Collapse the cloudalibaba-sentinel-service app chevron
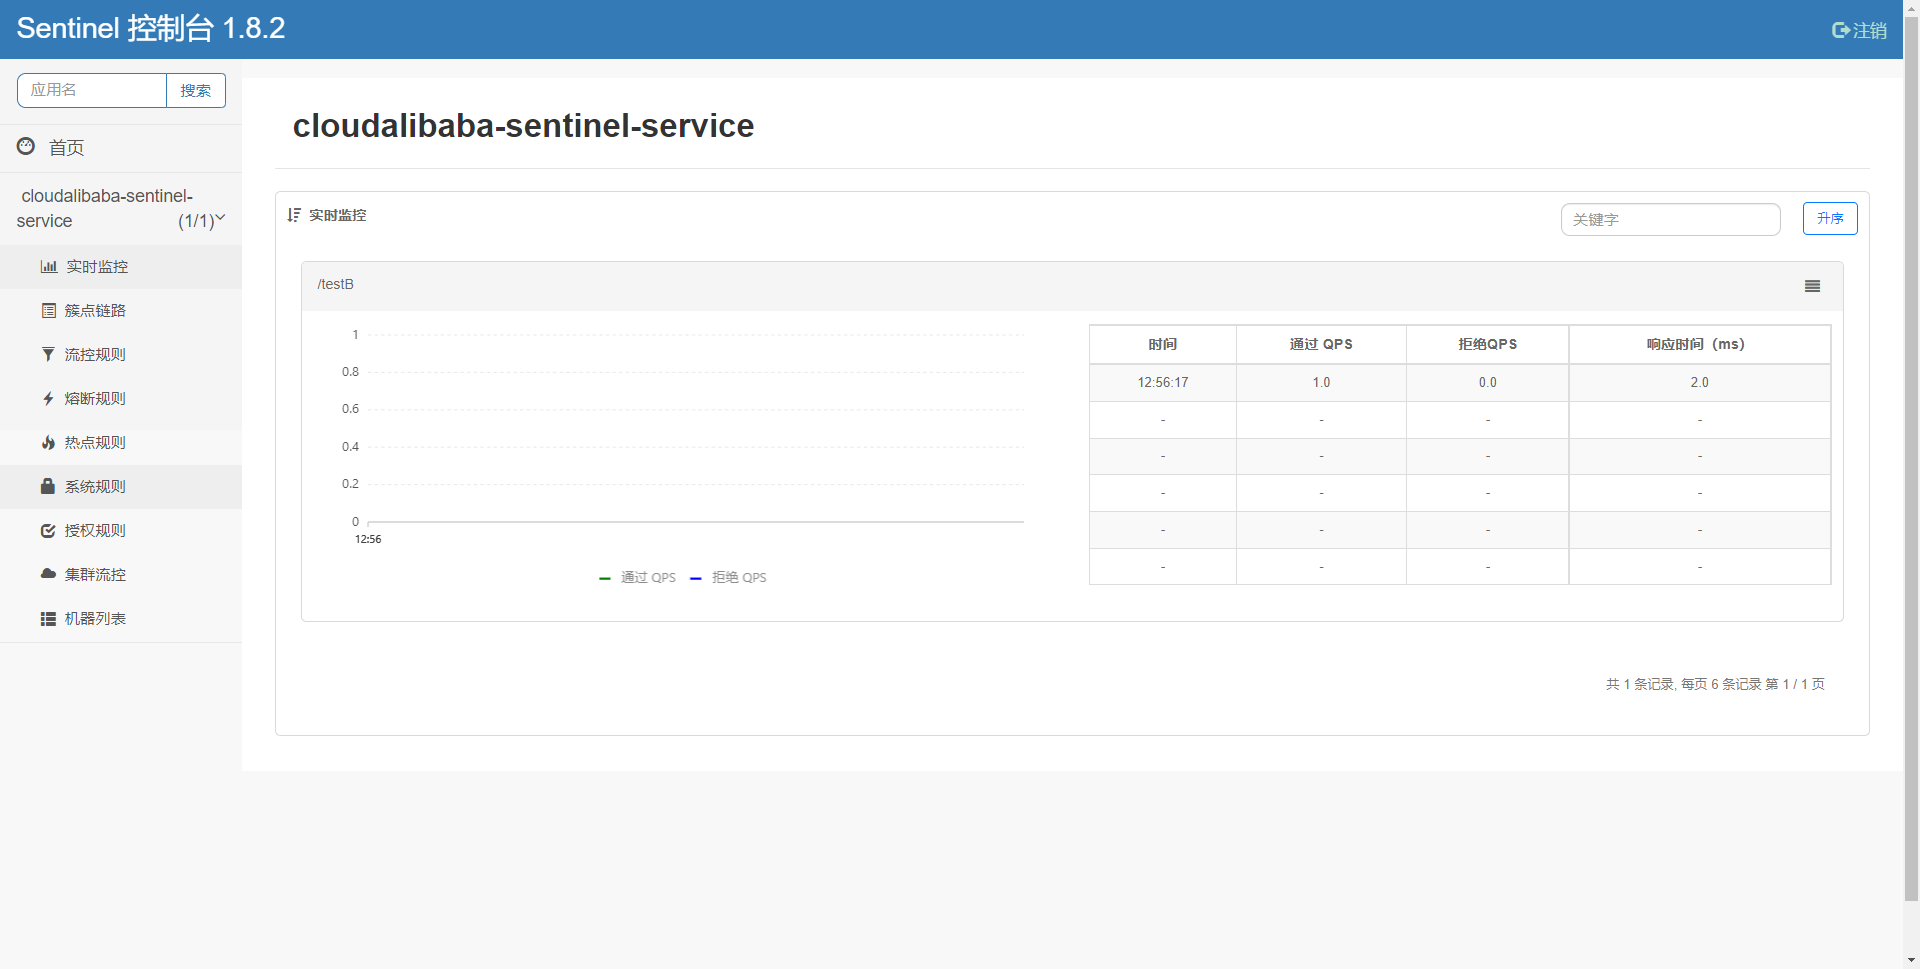Image resolution: width=1920 pixels, height=969 pixels. [x=220, y=218]
